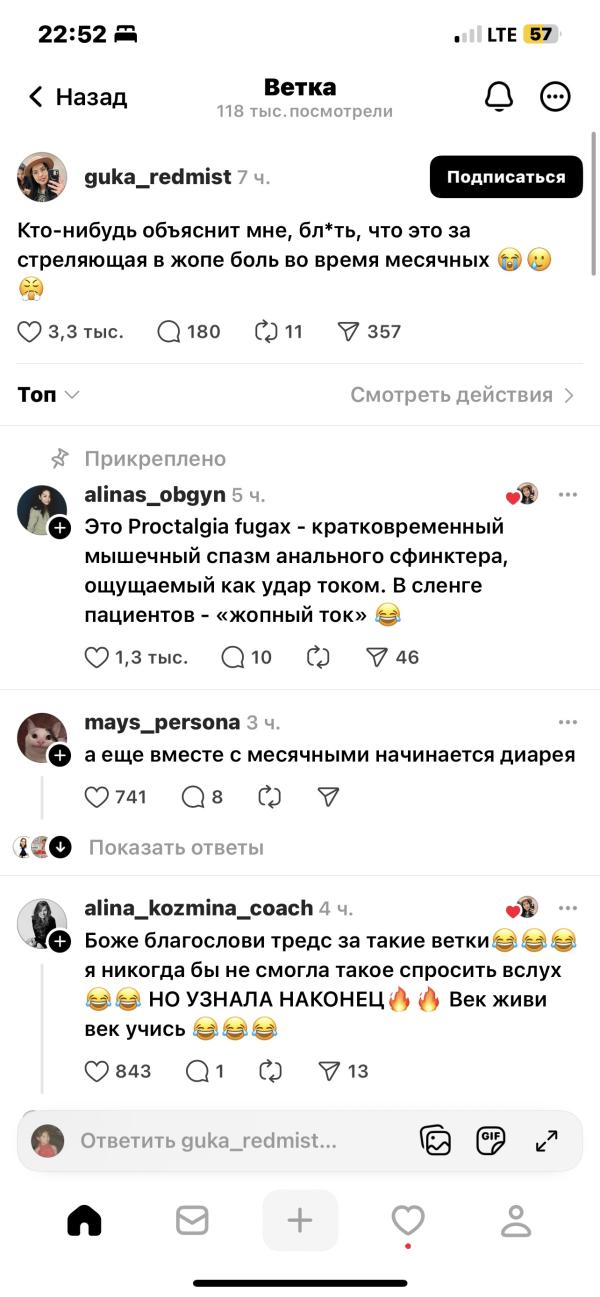Like the mays_persona reply
This screenshot has width=600, height=1297.
click(97, 797)
